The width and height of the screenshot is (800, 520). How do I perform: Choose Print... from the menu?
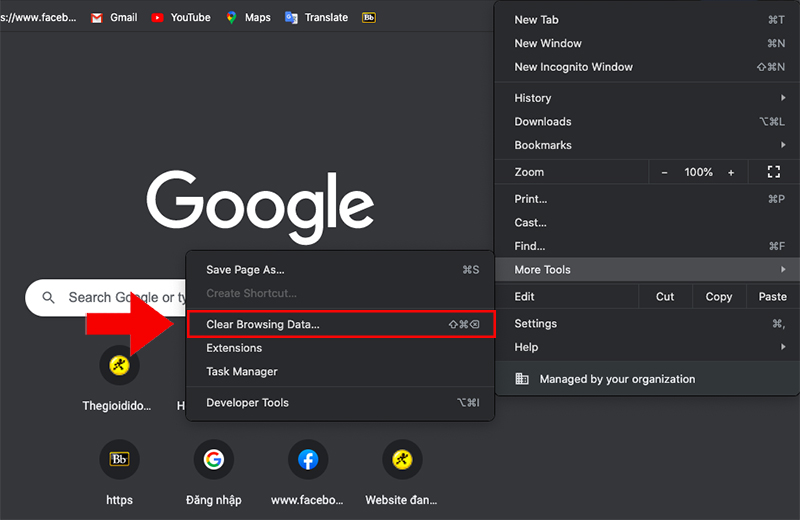647,199
